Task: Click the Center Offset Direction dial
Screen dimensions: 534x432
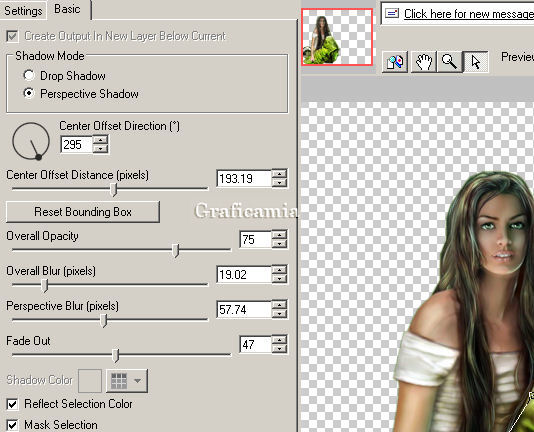Action: pos(31,141)
